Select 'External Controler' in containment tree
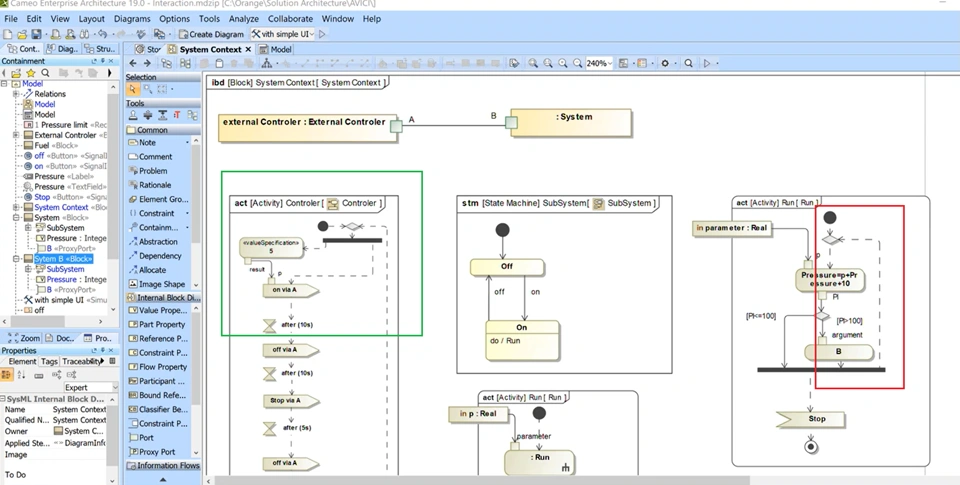The image size is (960, 485). coord(66,135)
